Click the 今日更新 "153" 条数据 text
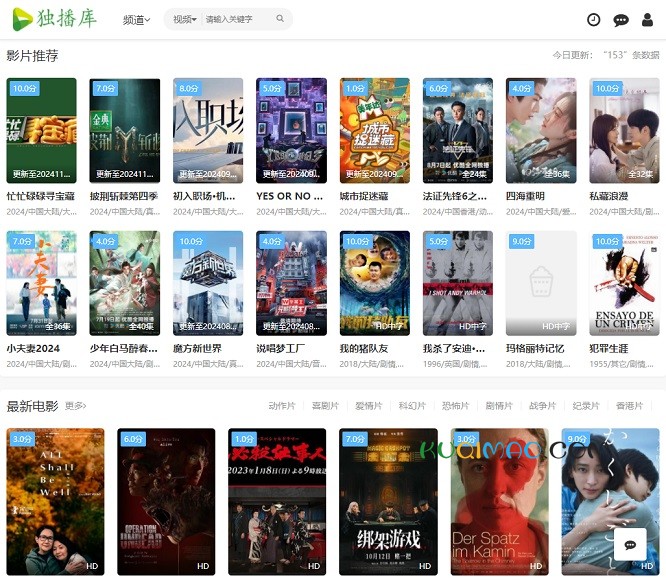The height and width of the screenshot is (580, 666). click(x=606, y=55)
